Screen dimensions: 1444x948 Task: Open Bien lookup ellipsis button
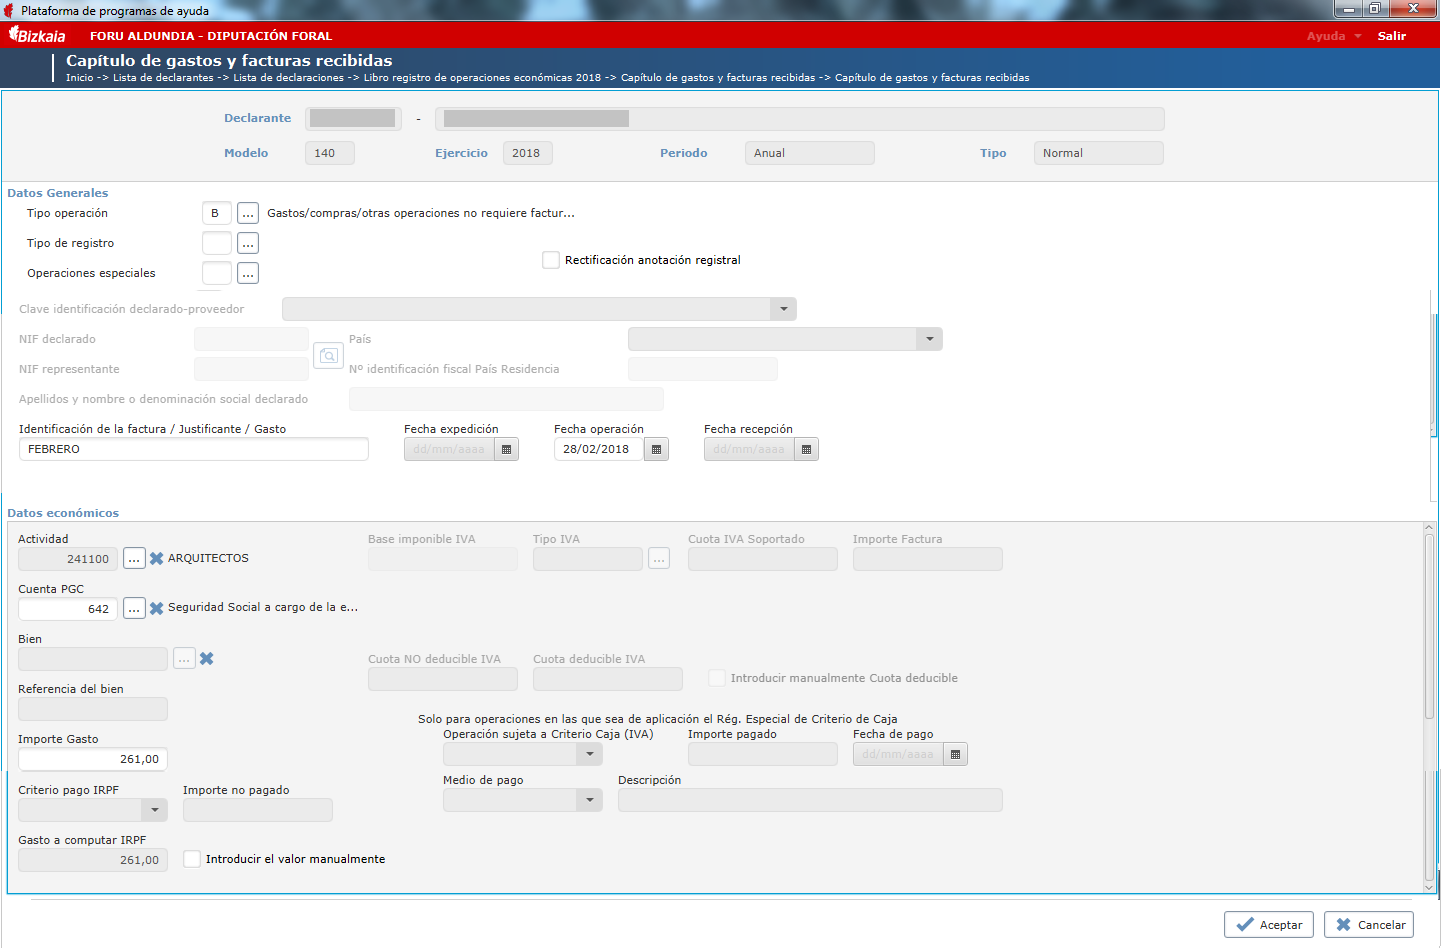tap(184, 658)
